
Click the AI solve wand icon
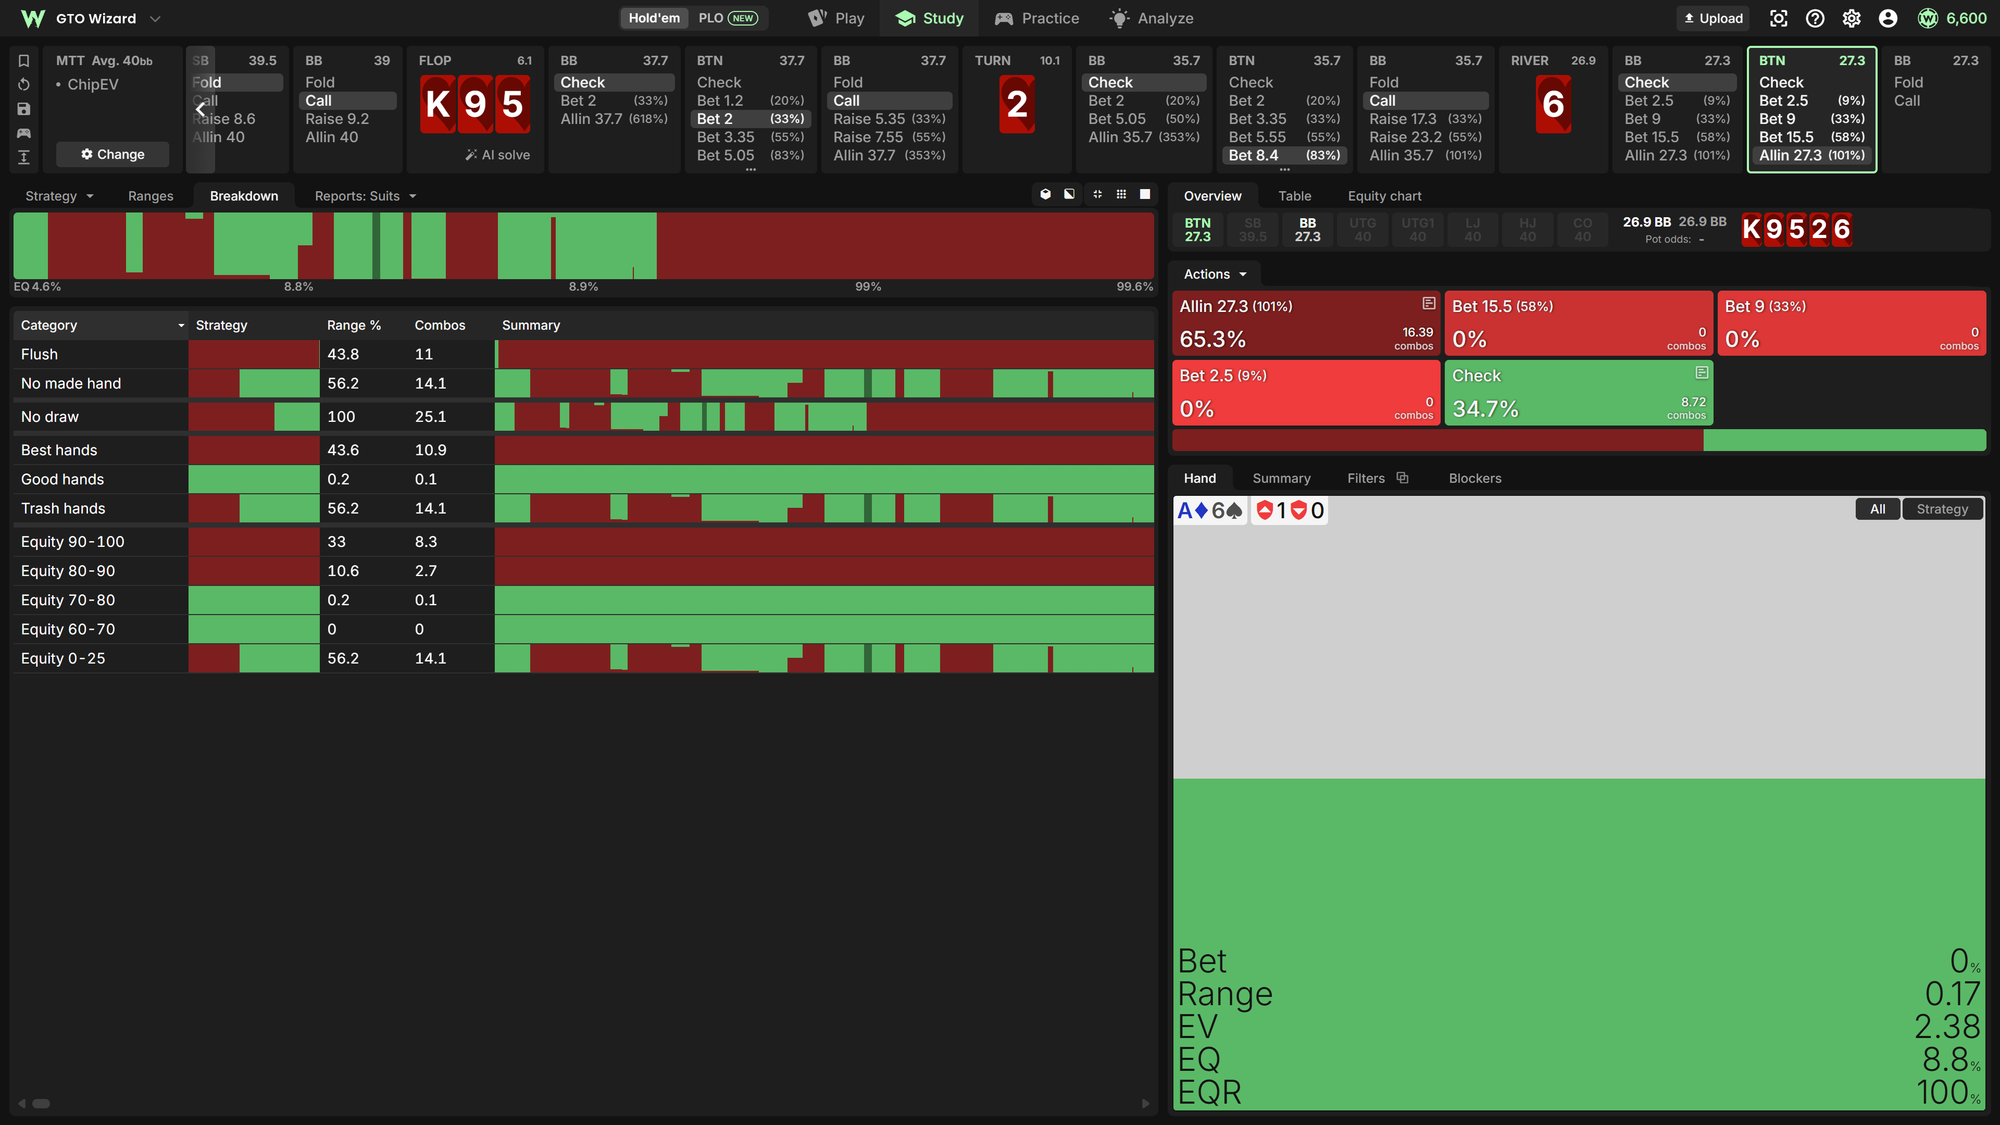(471, 155)
